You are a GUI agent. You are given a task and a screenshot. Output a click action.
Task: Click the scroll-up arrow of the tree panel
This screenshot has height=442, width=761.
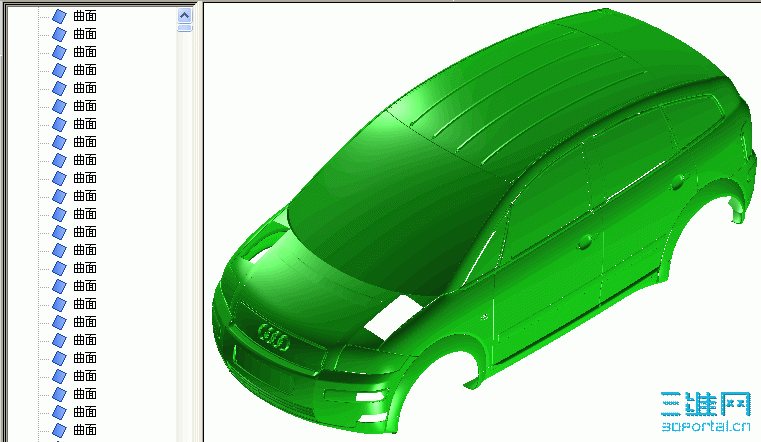pos(184,16)
